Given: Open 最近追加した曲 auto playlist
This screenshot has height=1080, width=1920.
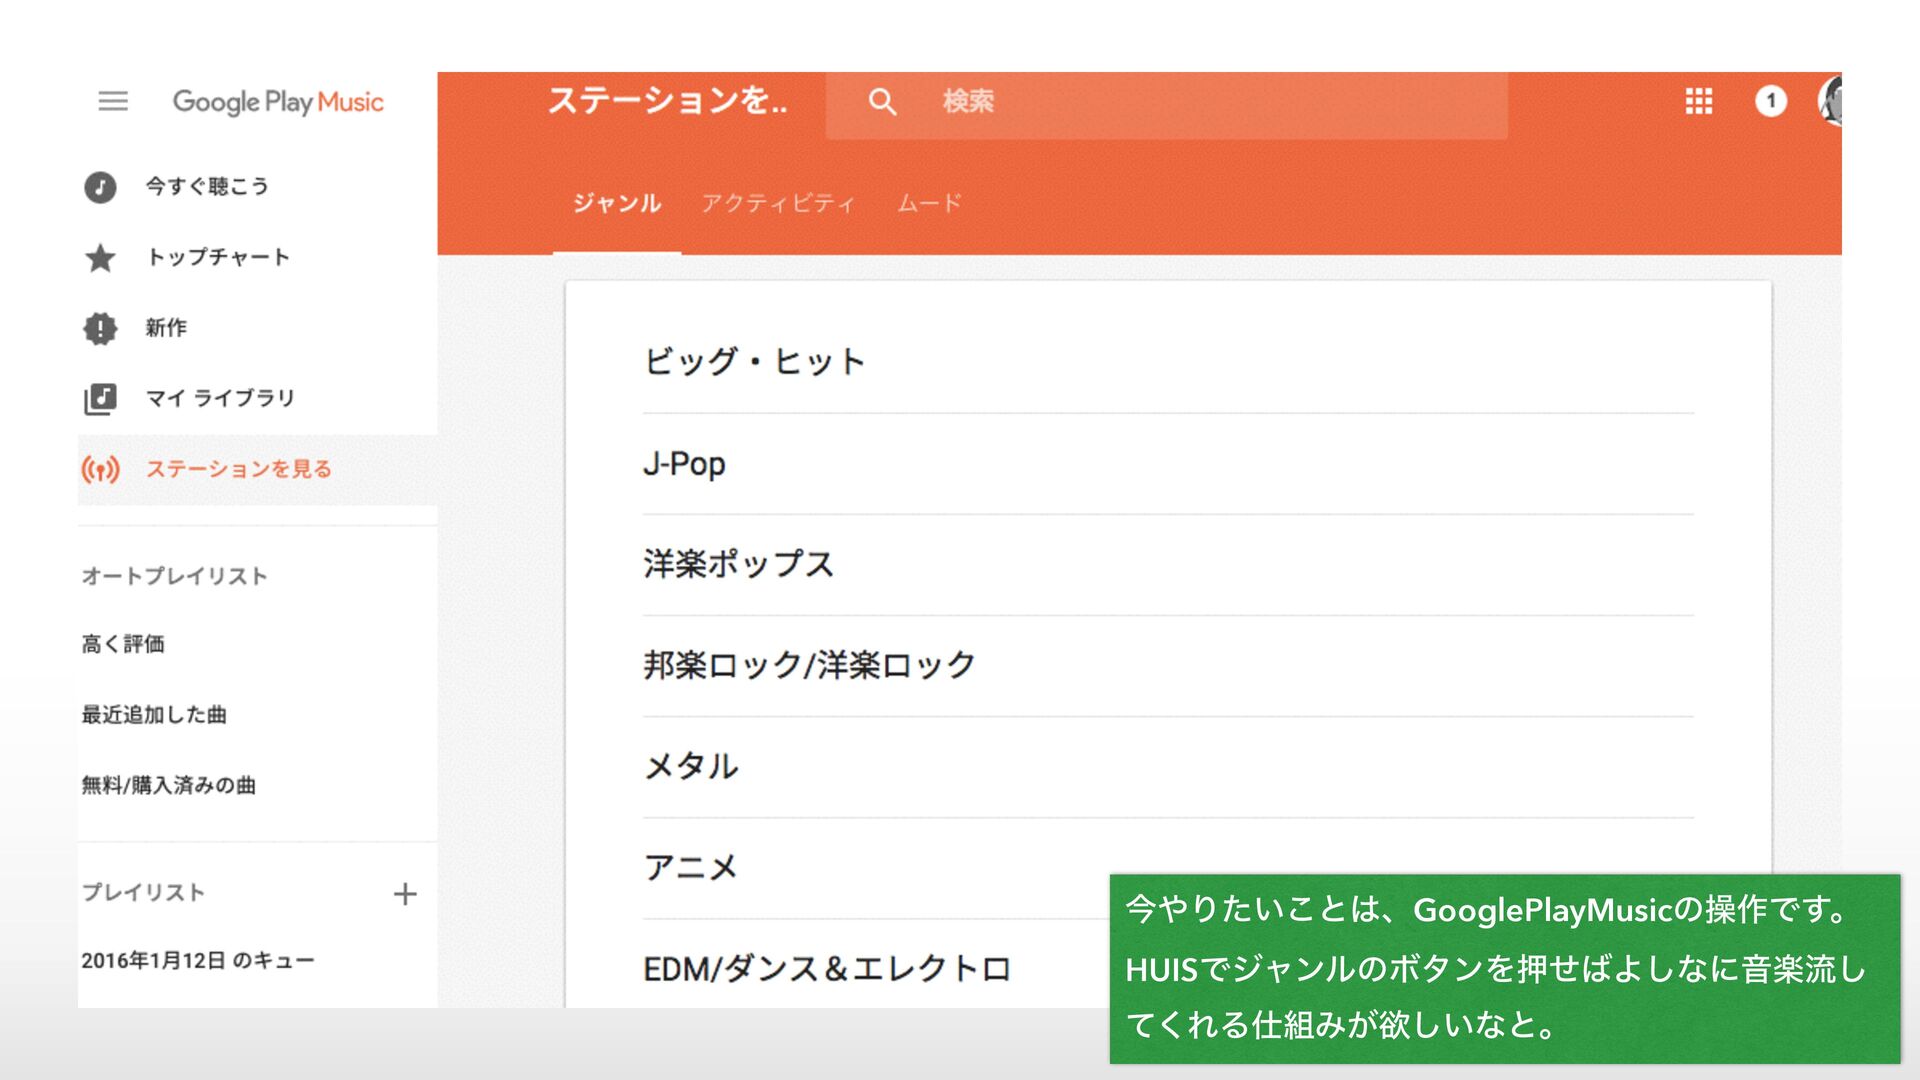Looking at the screenshot, I should click(x=154, y=715).
